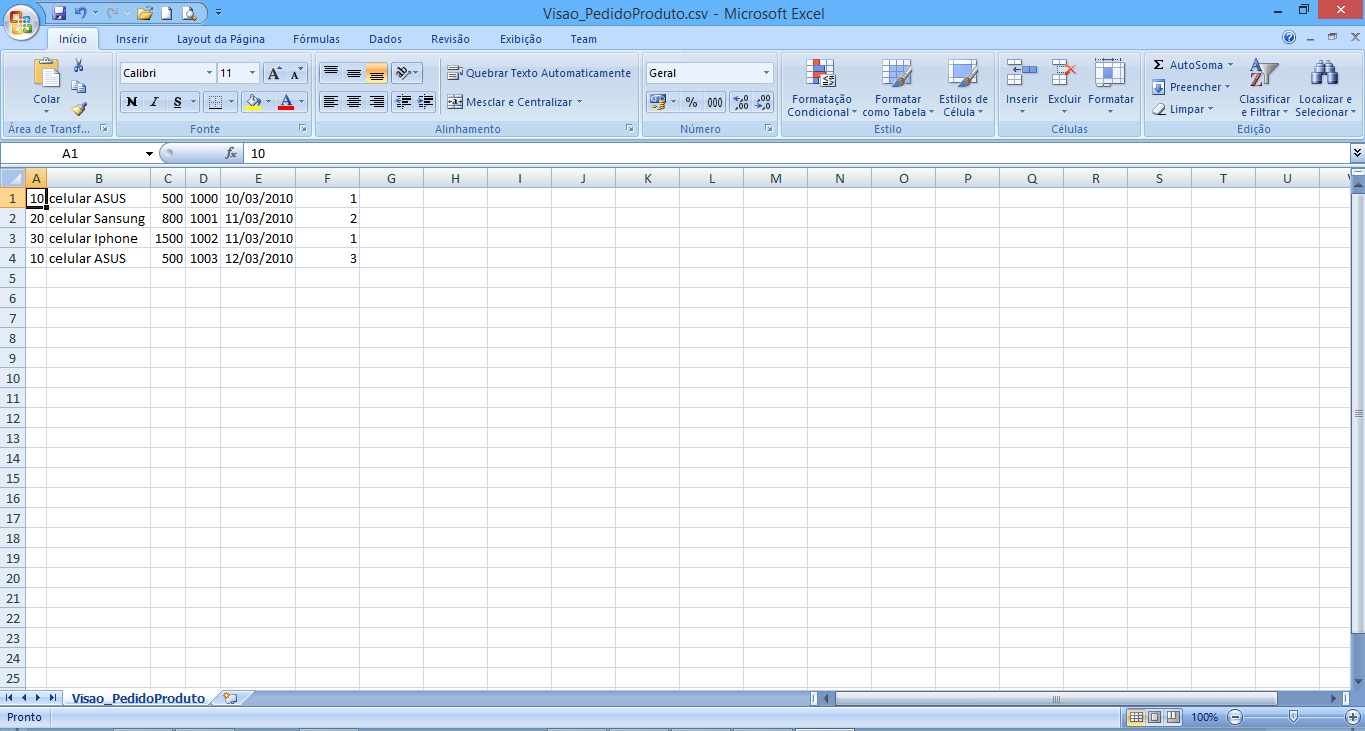Apply yellow fill color to cell
Screen dimensions: 1365x731
pyautogui.click(x=253, y=102)
